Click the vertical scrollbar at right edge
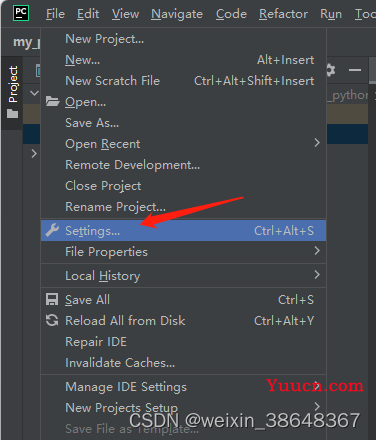The width and height of the screenshot is (376, 440). [372, 71]
